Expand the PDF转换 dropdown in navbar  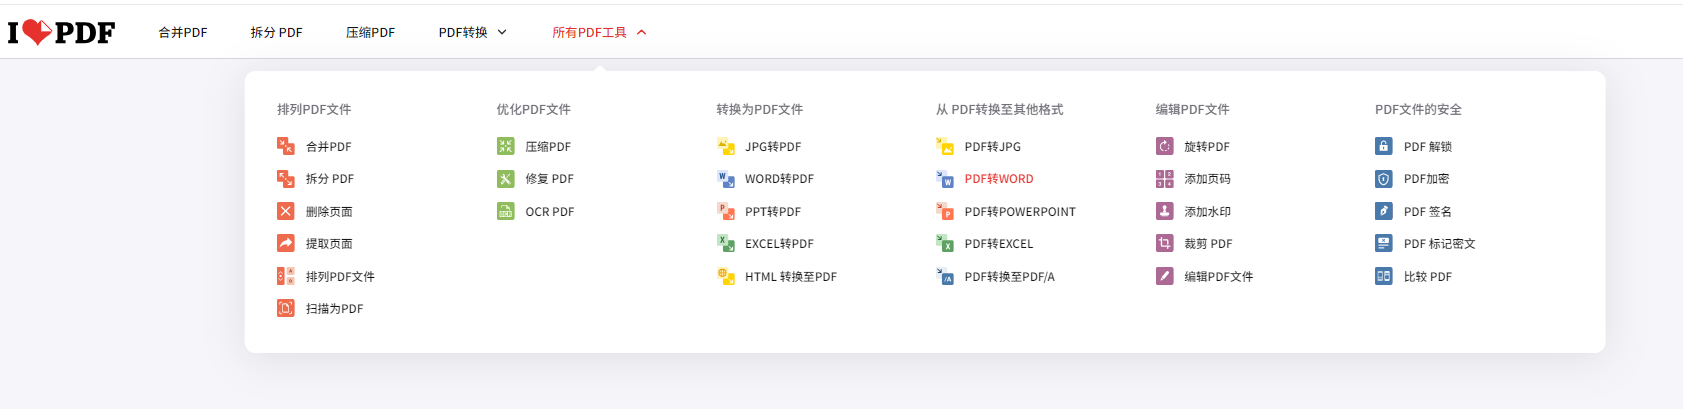[x=472, y=32]
